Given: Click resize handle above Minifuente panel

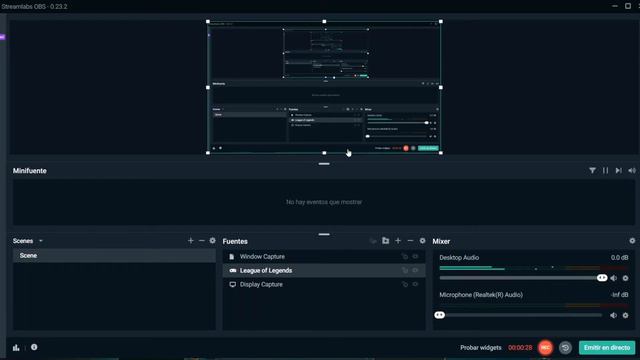Looking at the screenshot, I should (x=324, y=164).
